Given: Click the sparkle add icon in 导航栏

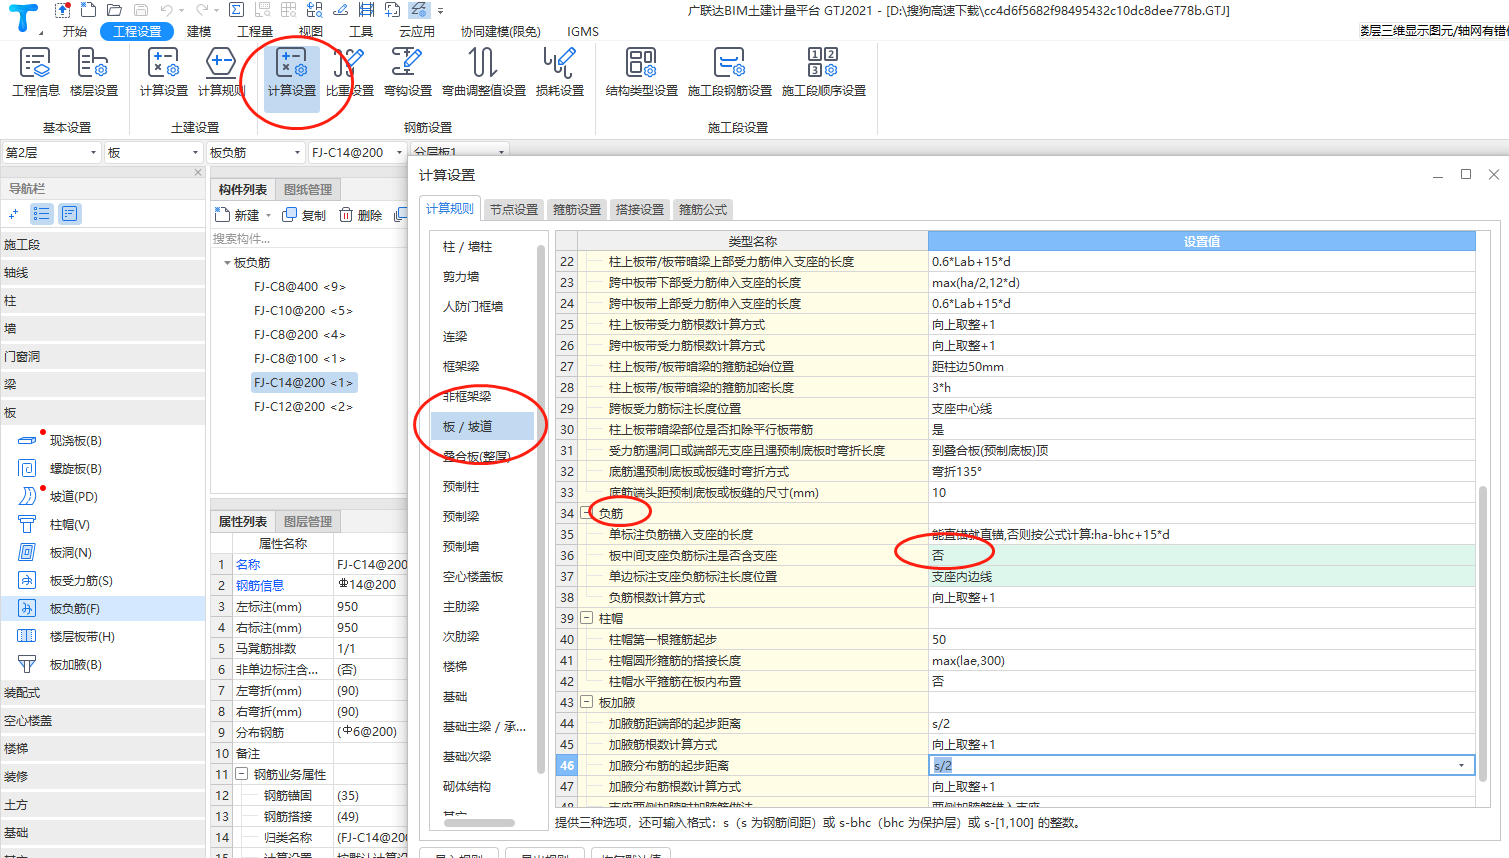Looking at the screenshot, I should (x=13, y=213).
